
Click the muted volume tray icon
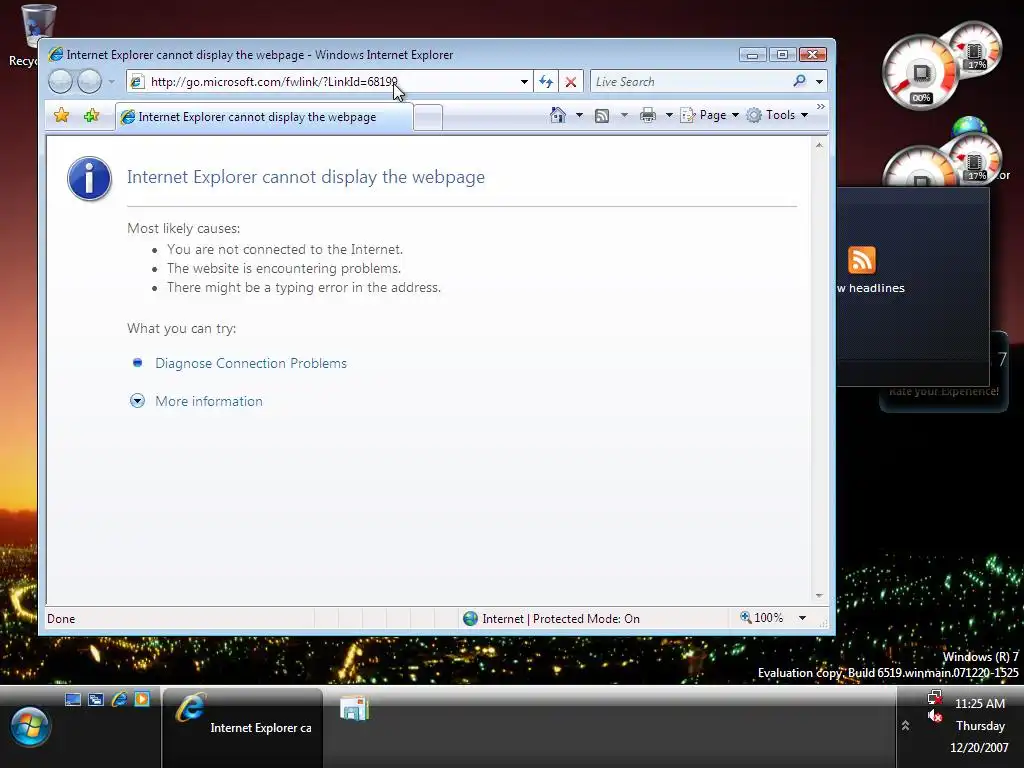[x=935, y=716]
